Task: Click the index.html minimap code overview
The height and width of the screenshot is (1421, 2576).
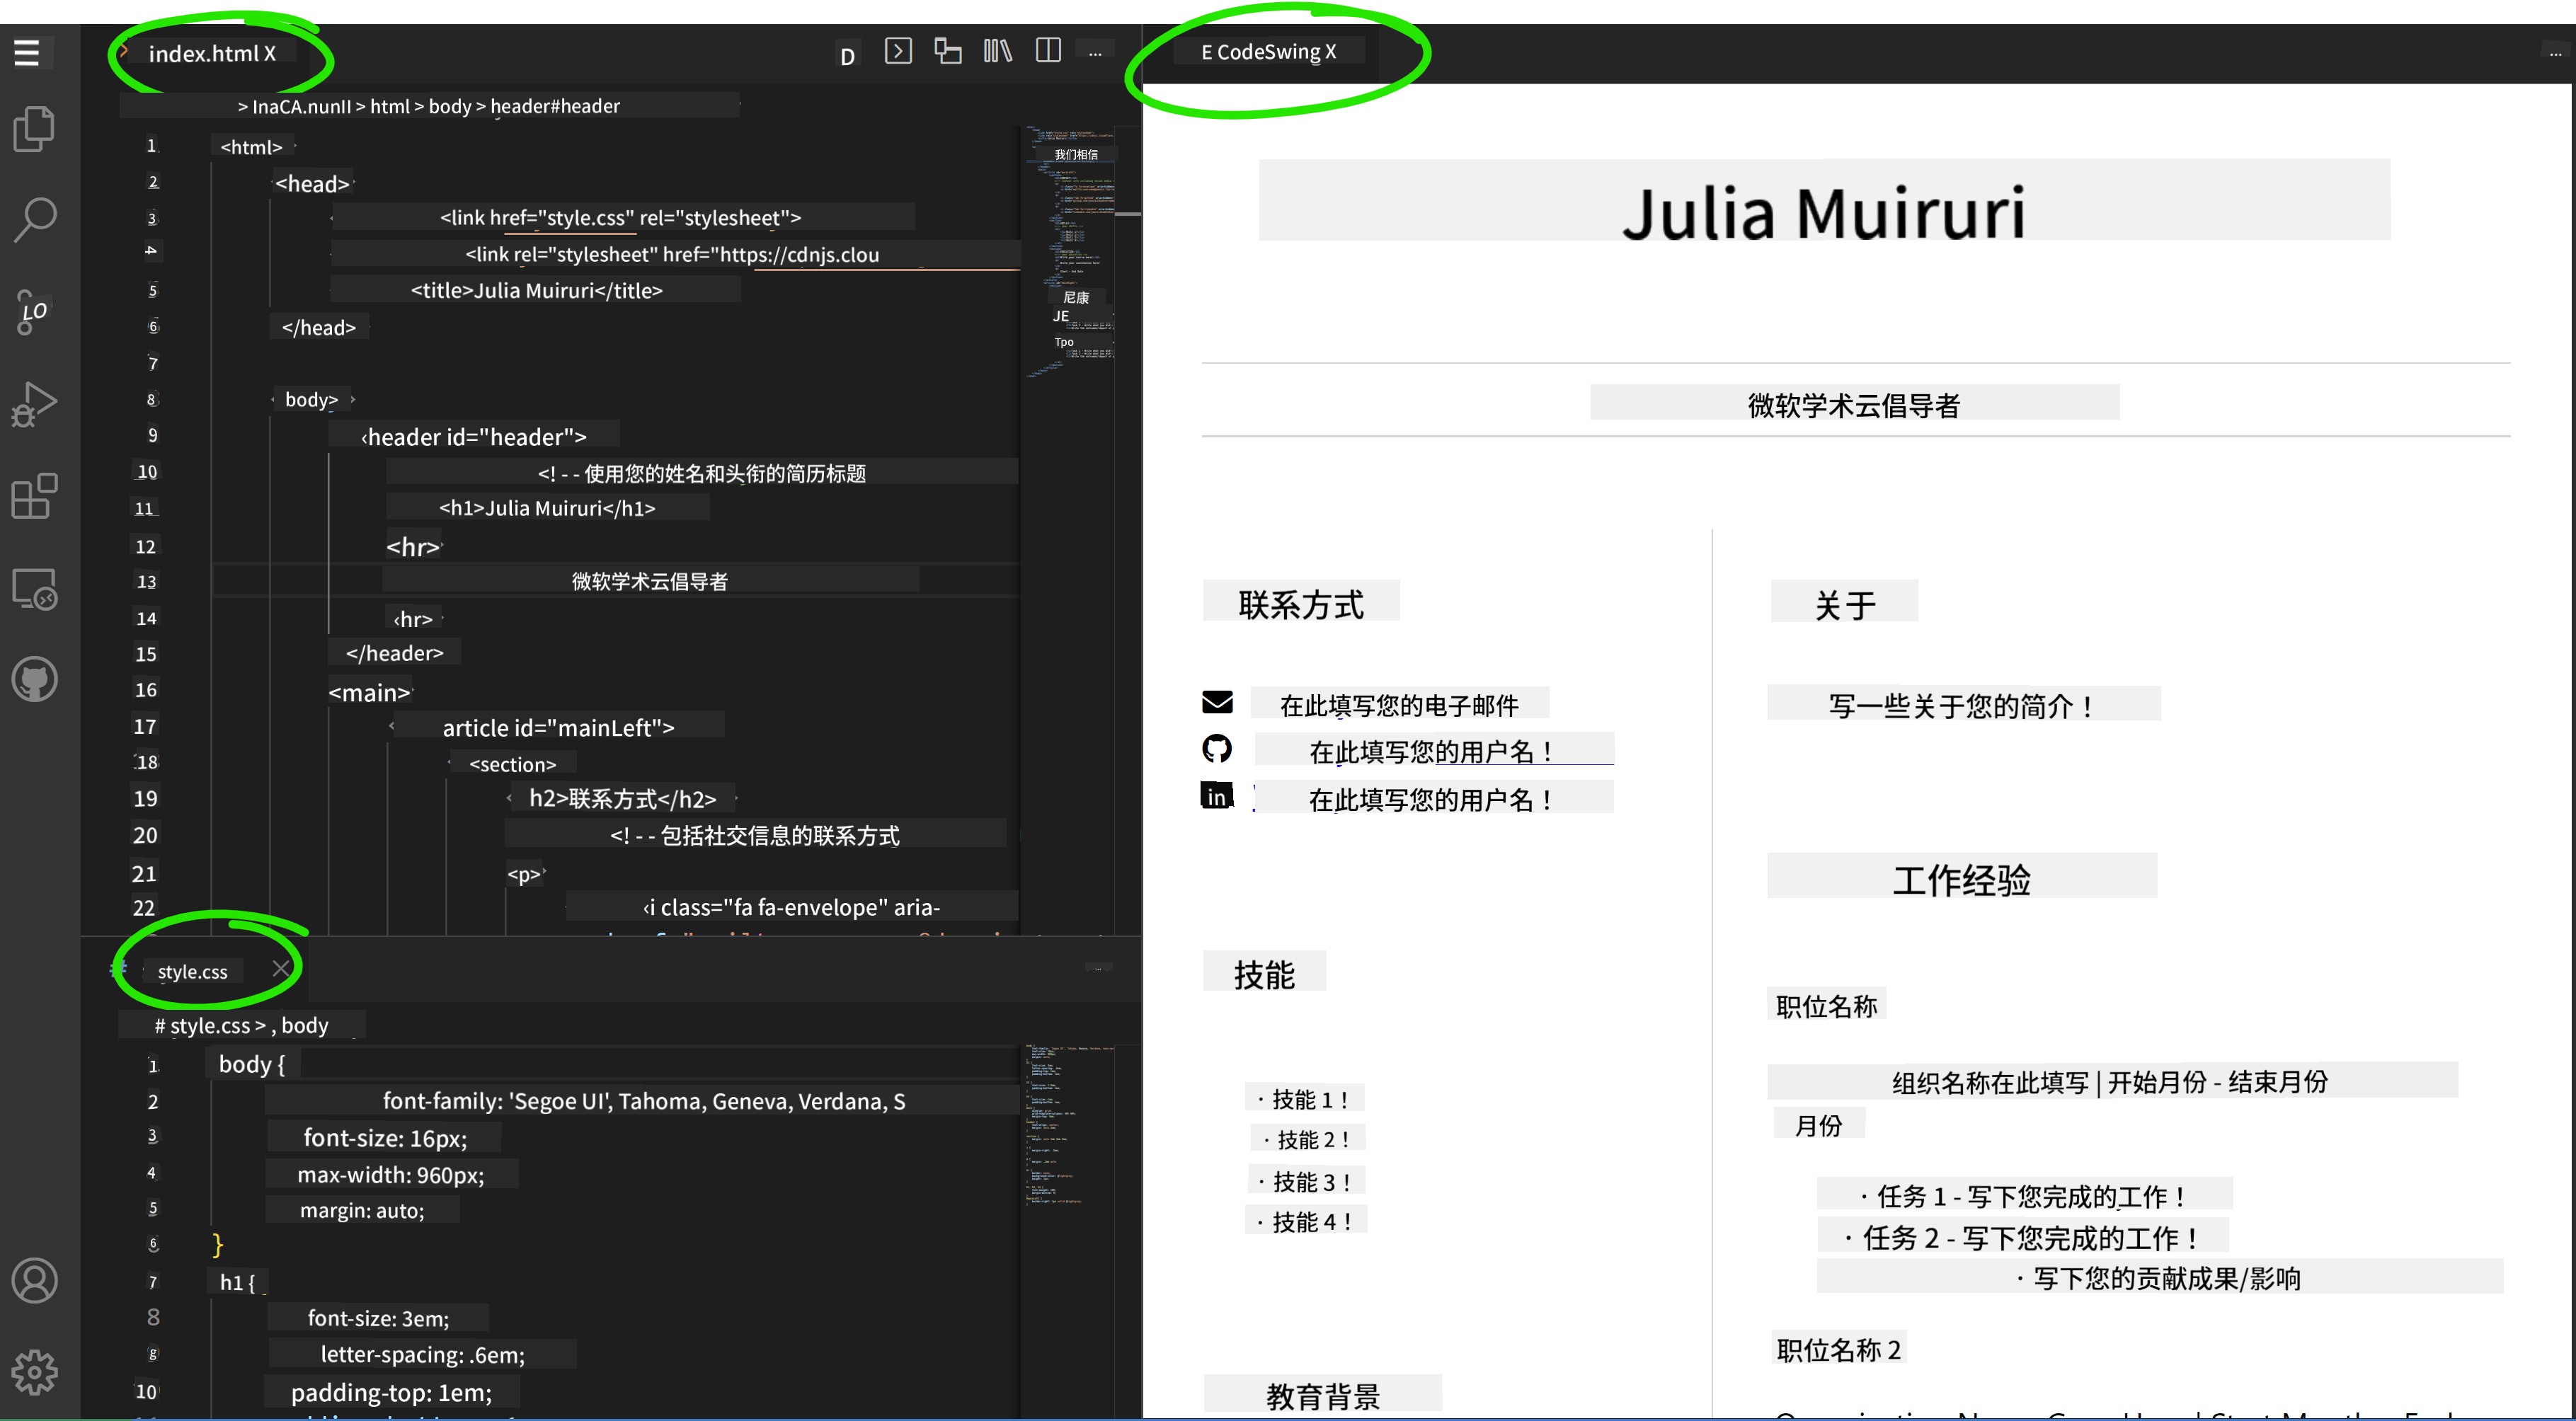Action: (1070, 250)
